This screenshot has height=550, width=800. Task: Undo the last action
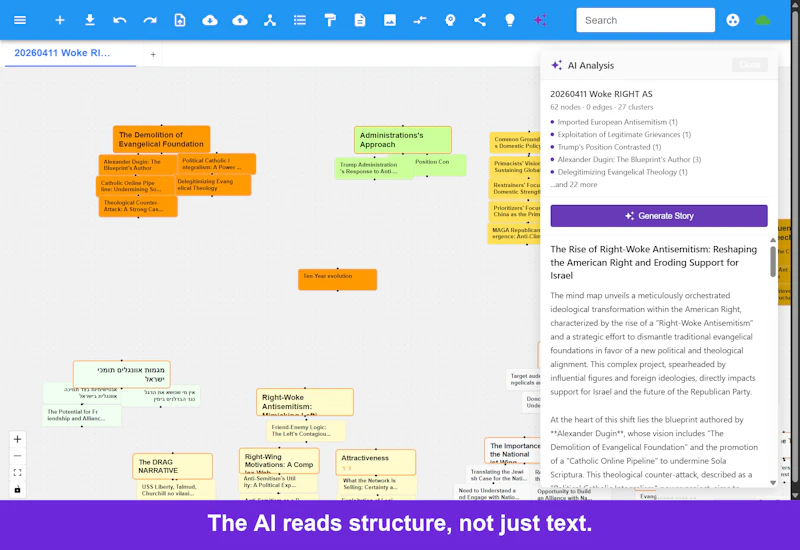120,20
